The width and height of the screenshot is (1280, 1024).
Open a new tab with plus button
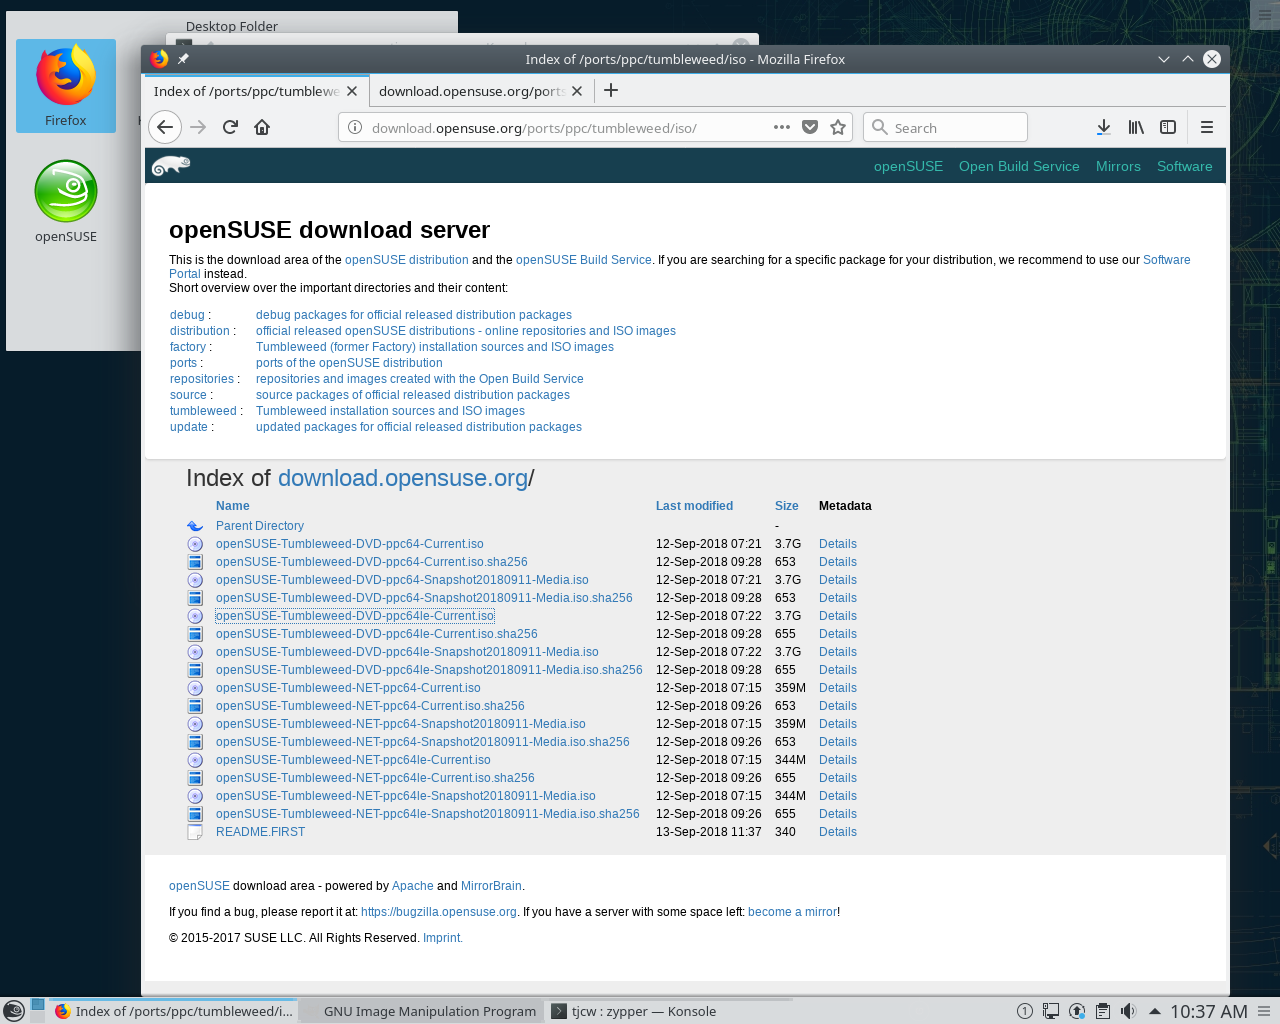pos(611,91)
